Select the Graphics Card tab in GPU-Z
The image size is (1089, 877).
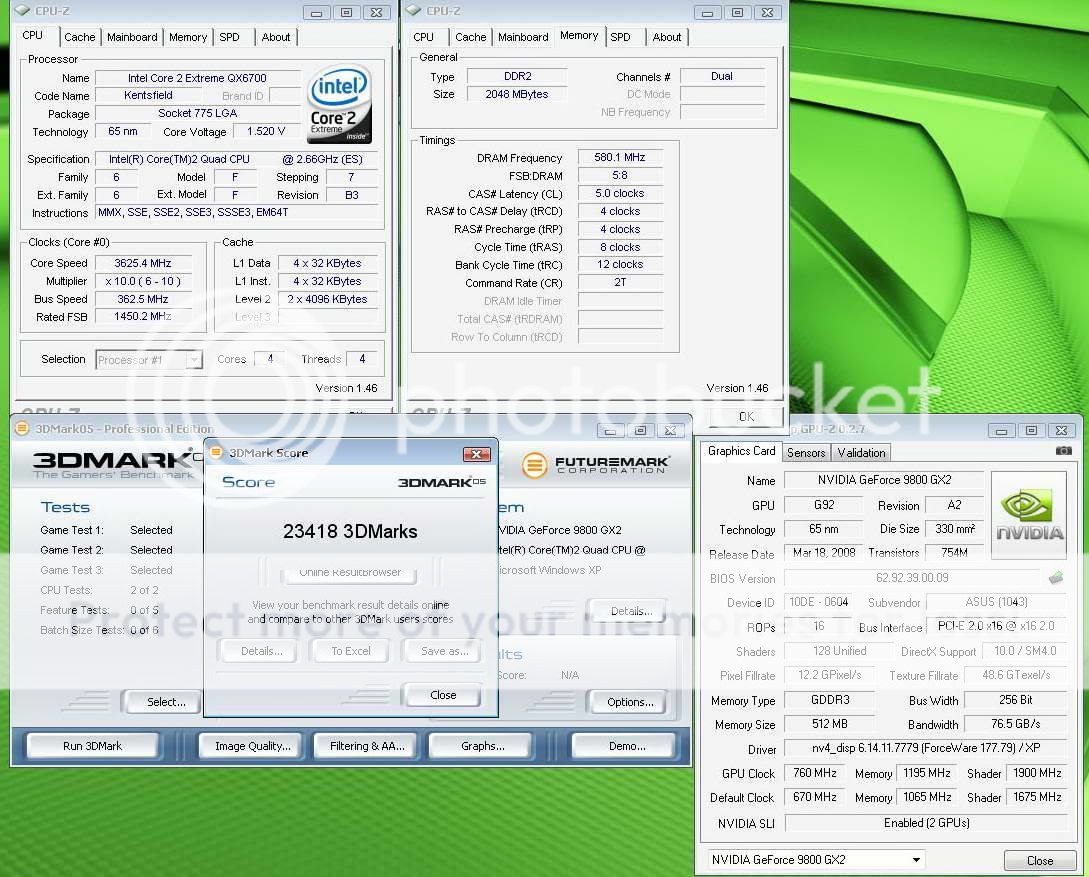(x=741, y=451)
